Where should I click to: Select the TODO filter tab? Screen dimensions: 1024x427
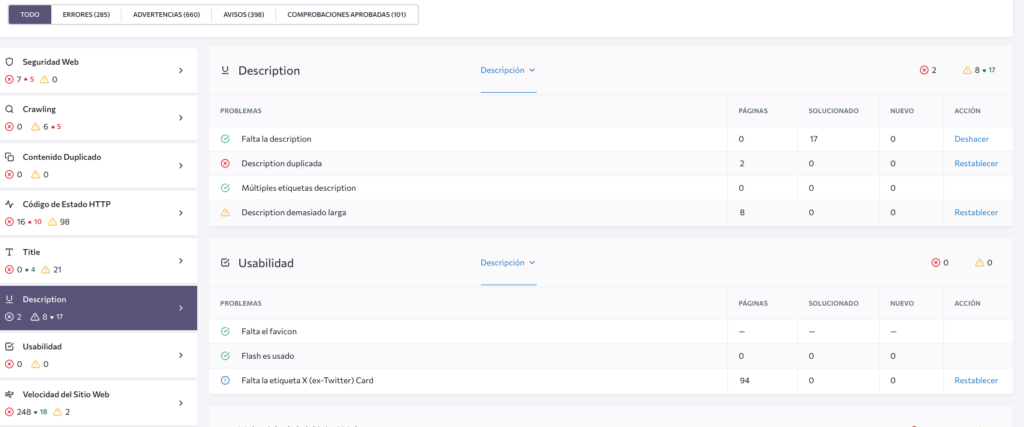30,14
